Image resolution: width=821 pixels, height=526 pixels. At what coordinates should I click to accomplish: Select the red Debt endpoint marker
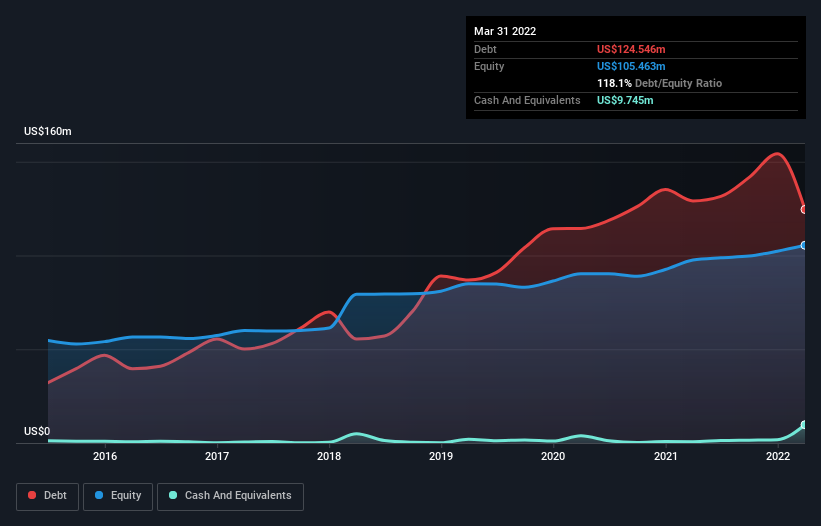tap(804, 209)
